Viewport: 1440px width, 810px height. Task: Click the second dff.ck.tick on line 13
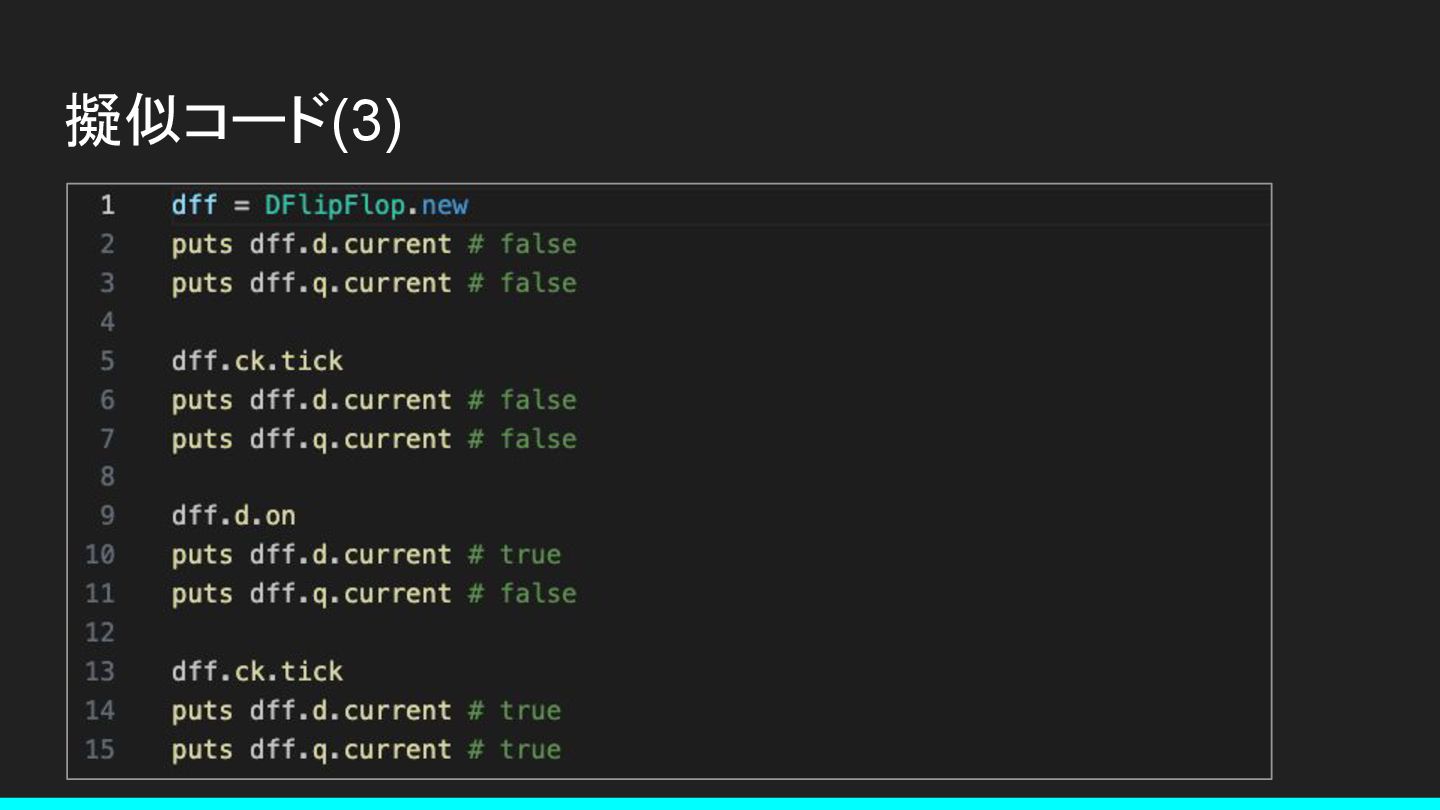coord(257,671)
